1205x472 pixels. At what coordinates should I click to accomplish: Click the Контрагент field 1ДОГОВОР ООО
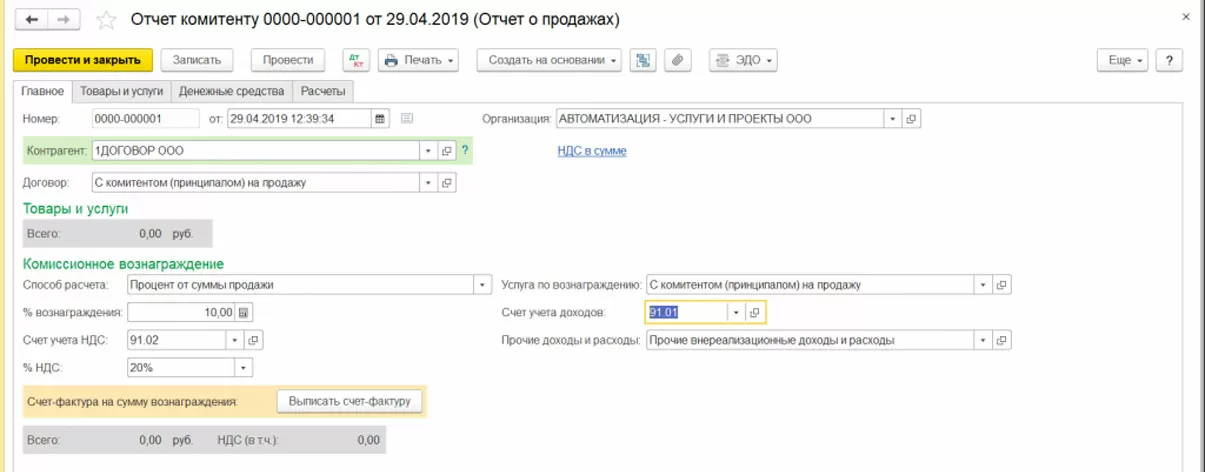click(x=256, y=151)
